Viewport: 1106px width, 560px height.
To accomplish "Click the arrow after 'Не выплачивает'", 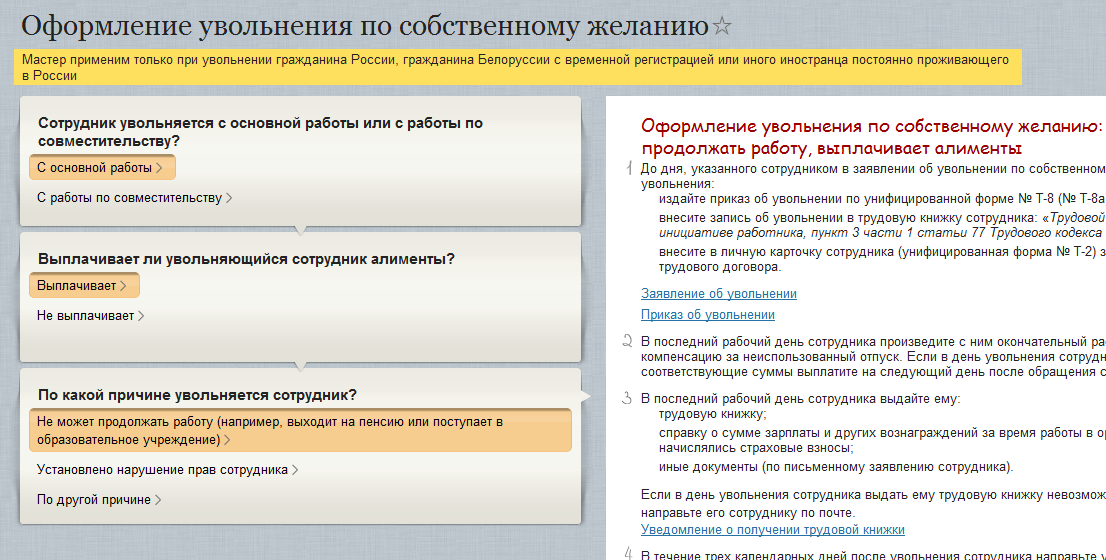I will pos(142,316).
